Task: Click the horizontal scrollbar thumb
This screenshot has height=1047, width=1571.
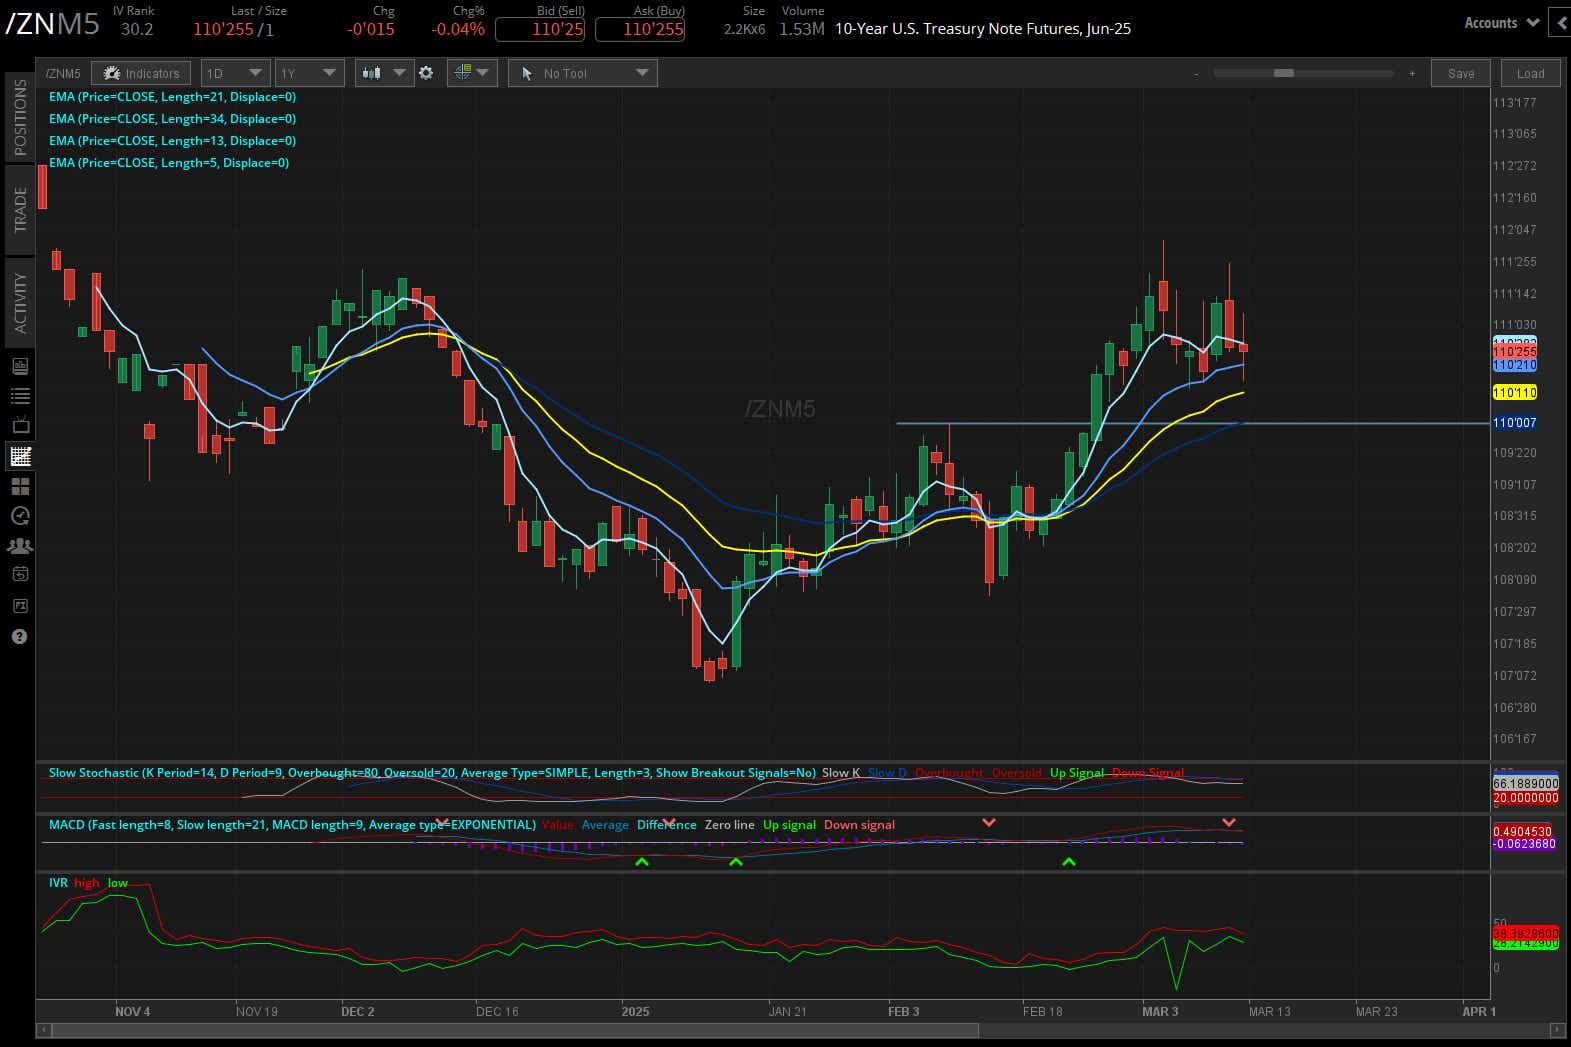Action: 515,1030
